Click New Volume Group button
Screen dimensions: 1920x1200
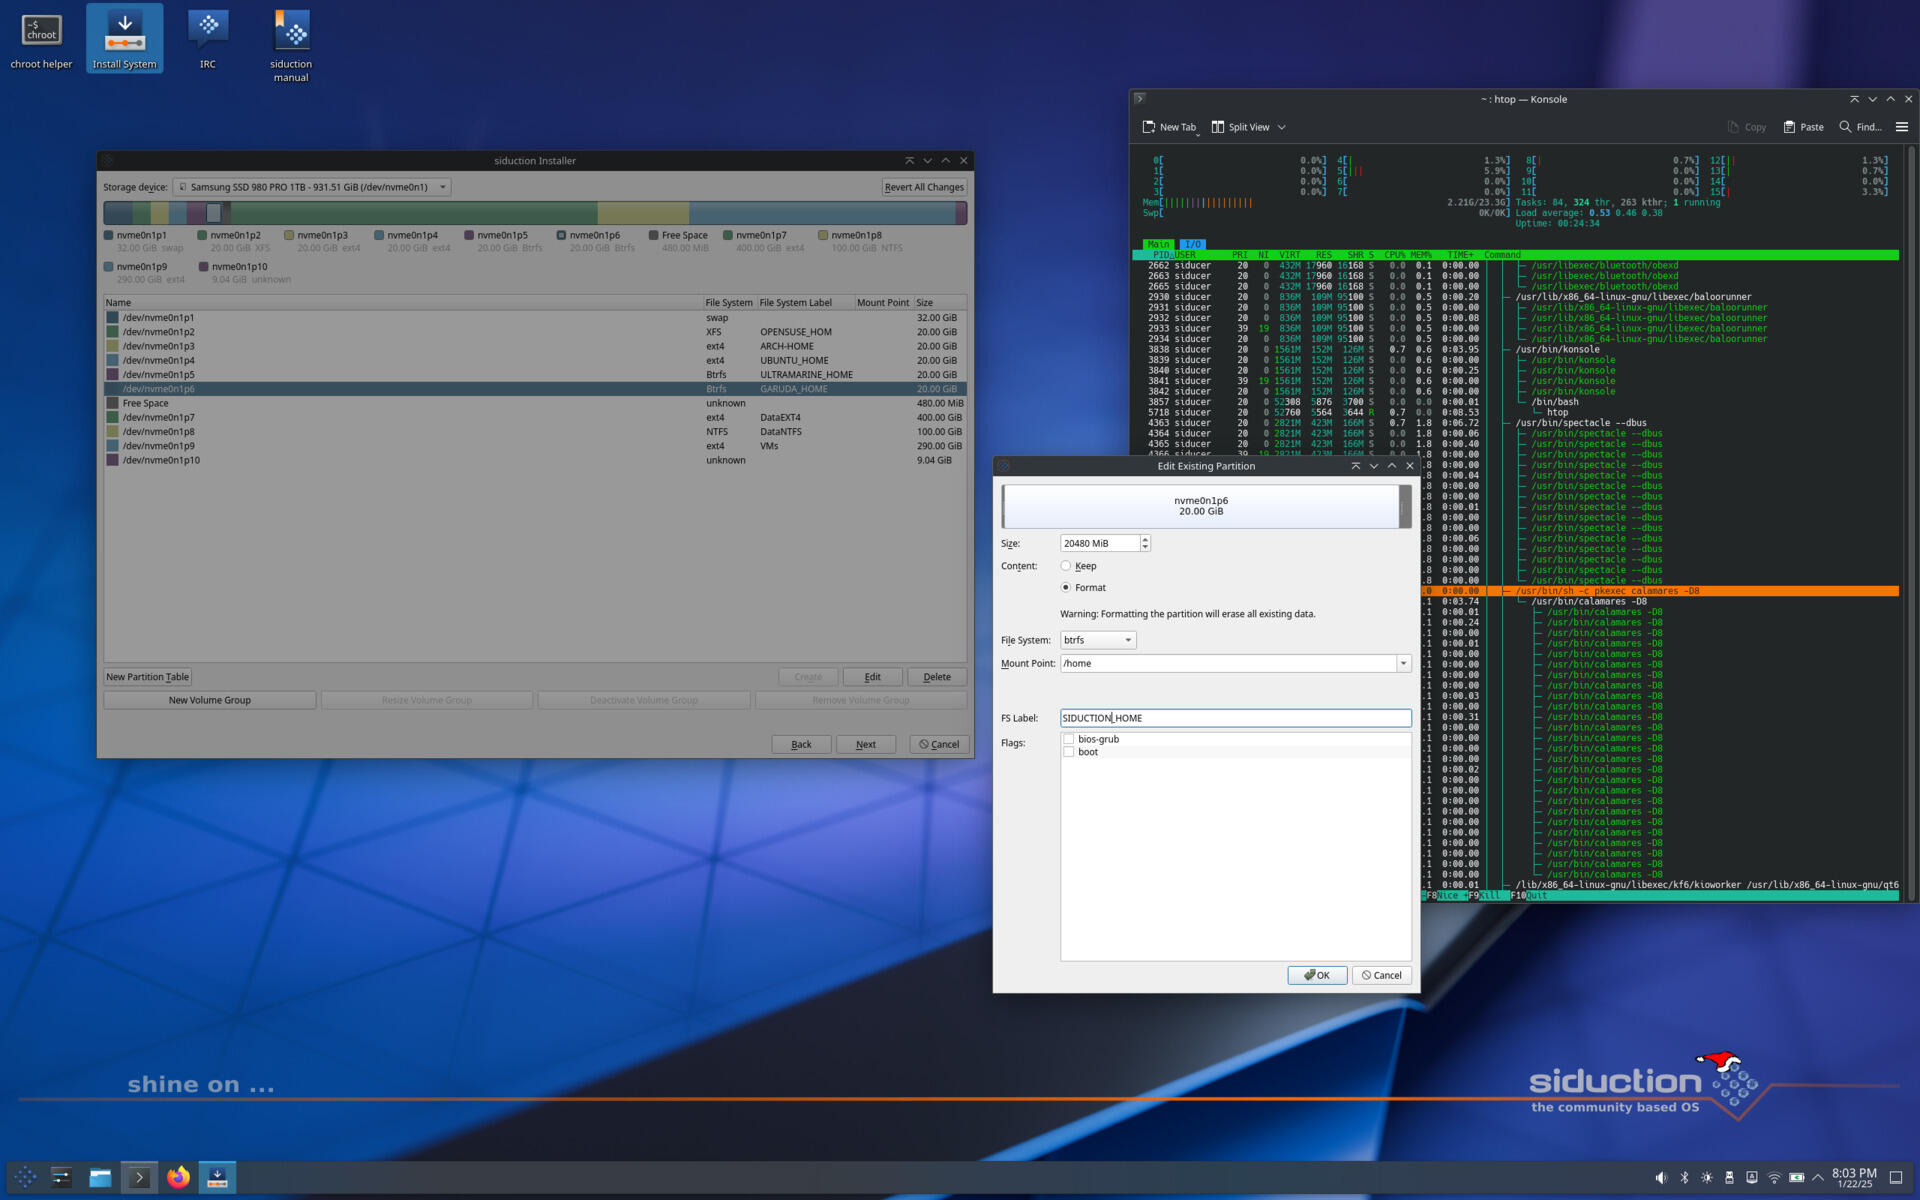pos(209,700)
